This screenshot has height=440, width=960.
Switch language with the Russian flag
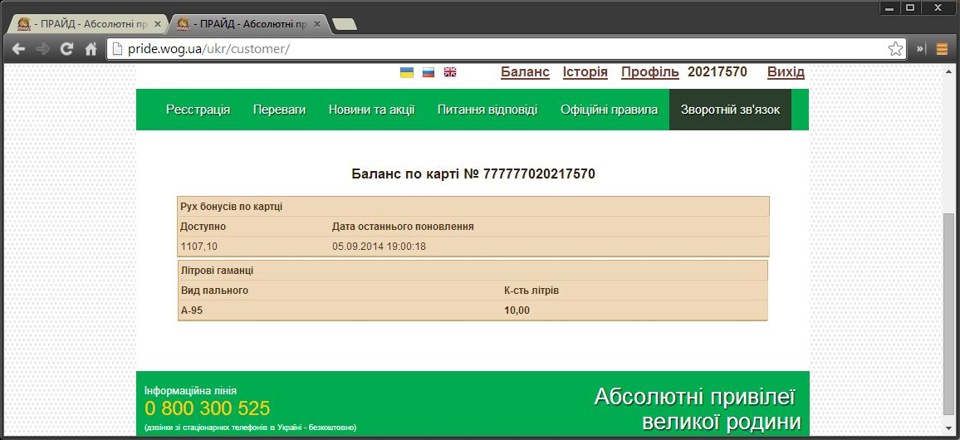click(428, 72)
